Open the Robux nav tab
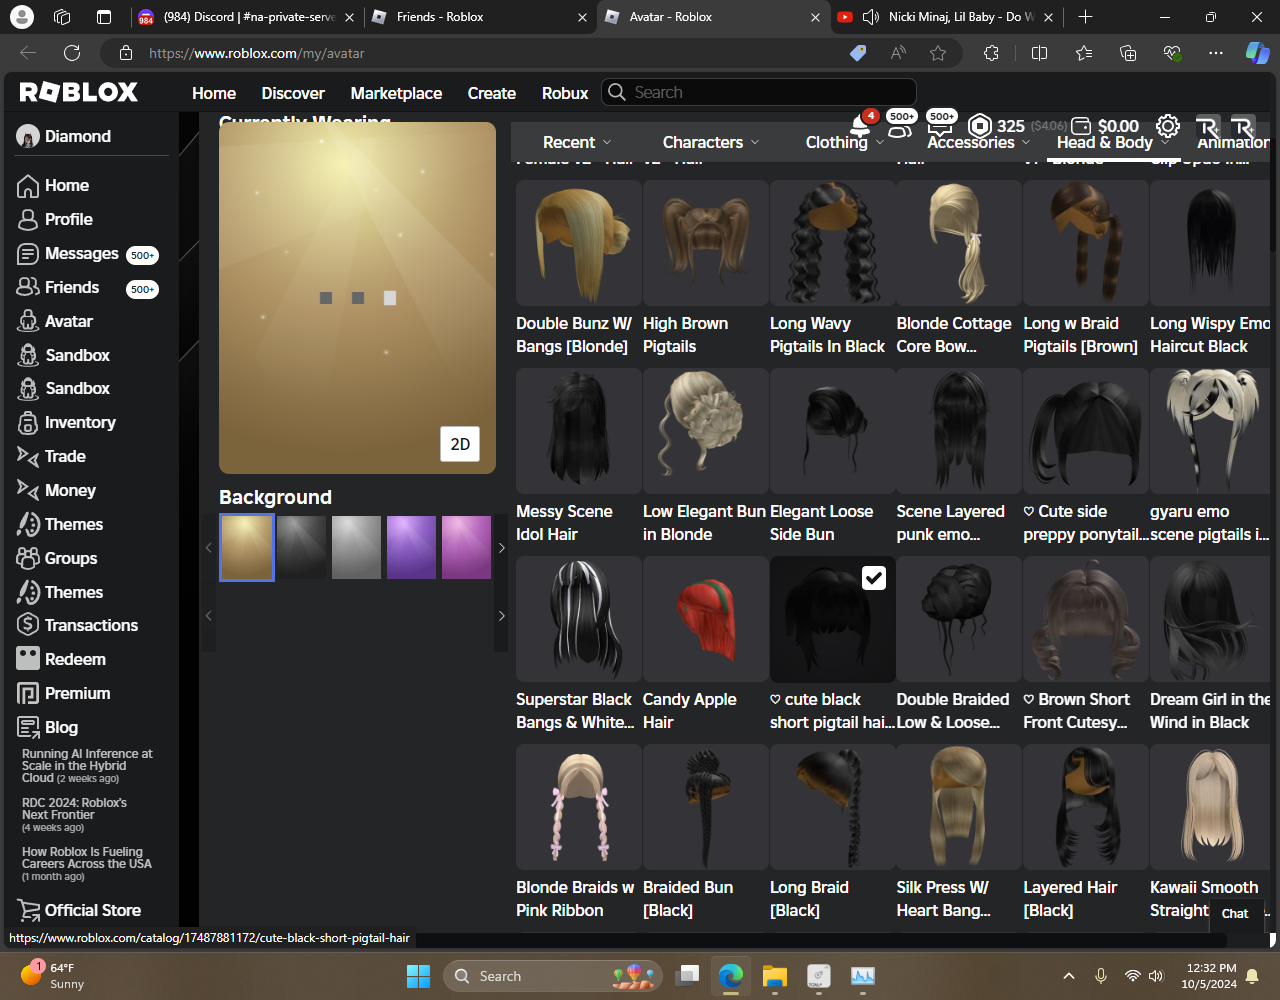Viewport: 1280px width, 1000px height. (565, 93)
